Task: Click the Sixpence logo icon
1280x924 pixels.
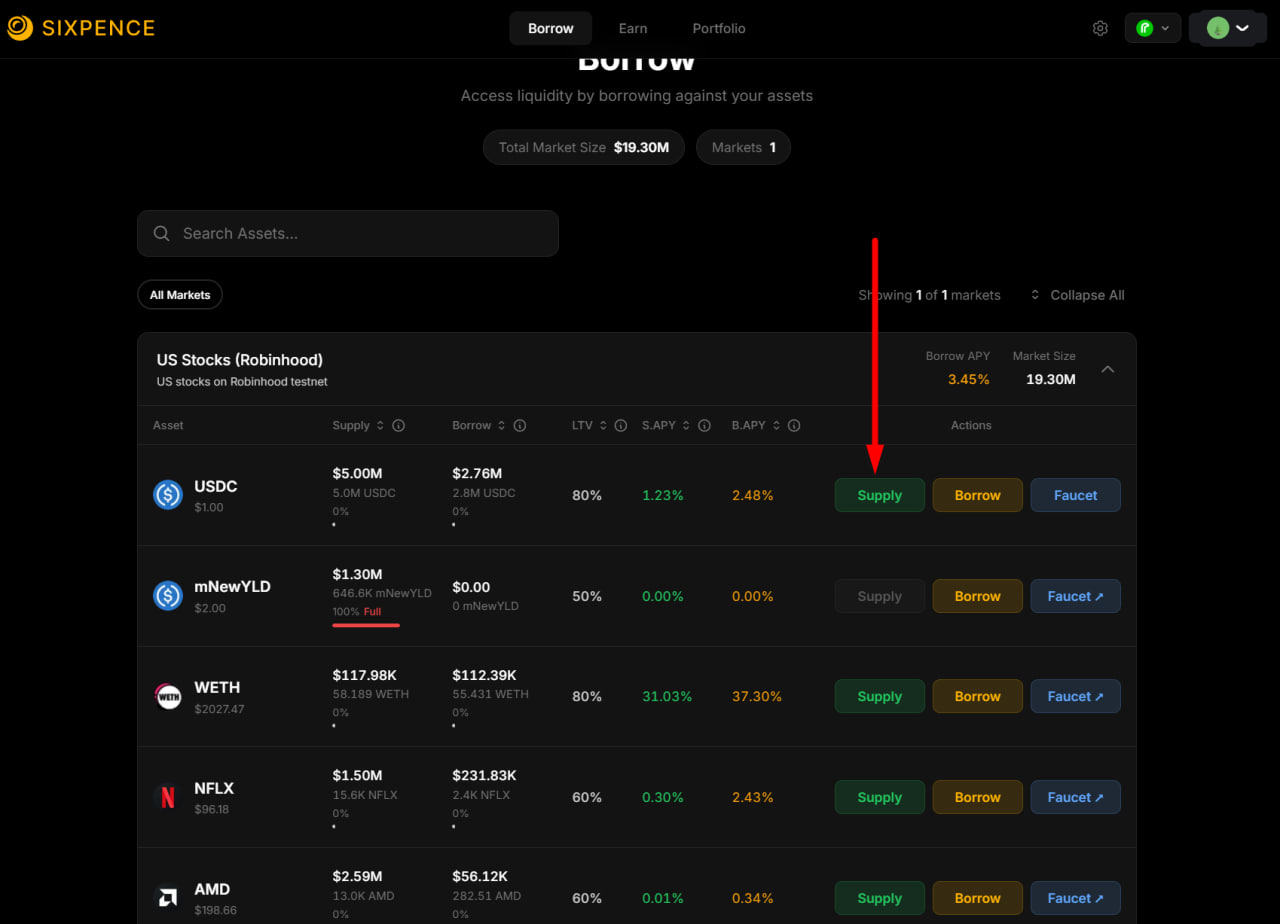Action: tap(19, 28)
